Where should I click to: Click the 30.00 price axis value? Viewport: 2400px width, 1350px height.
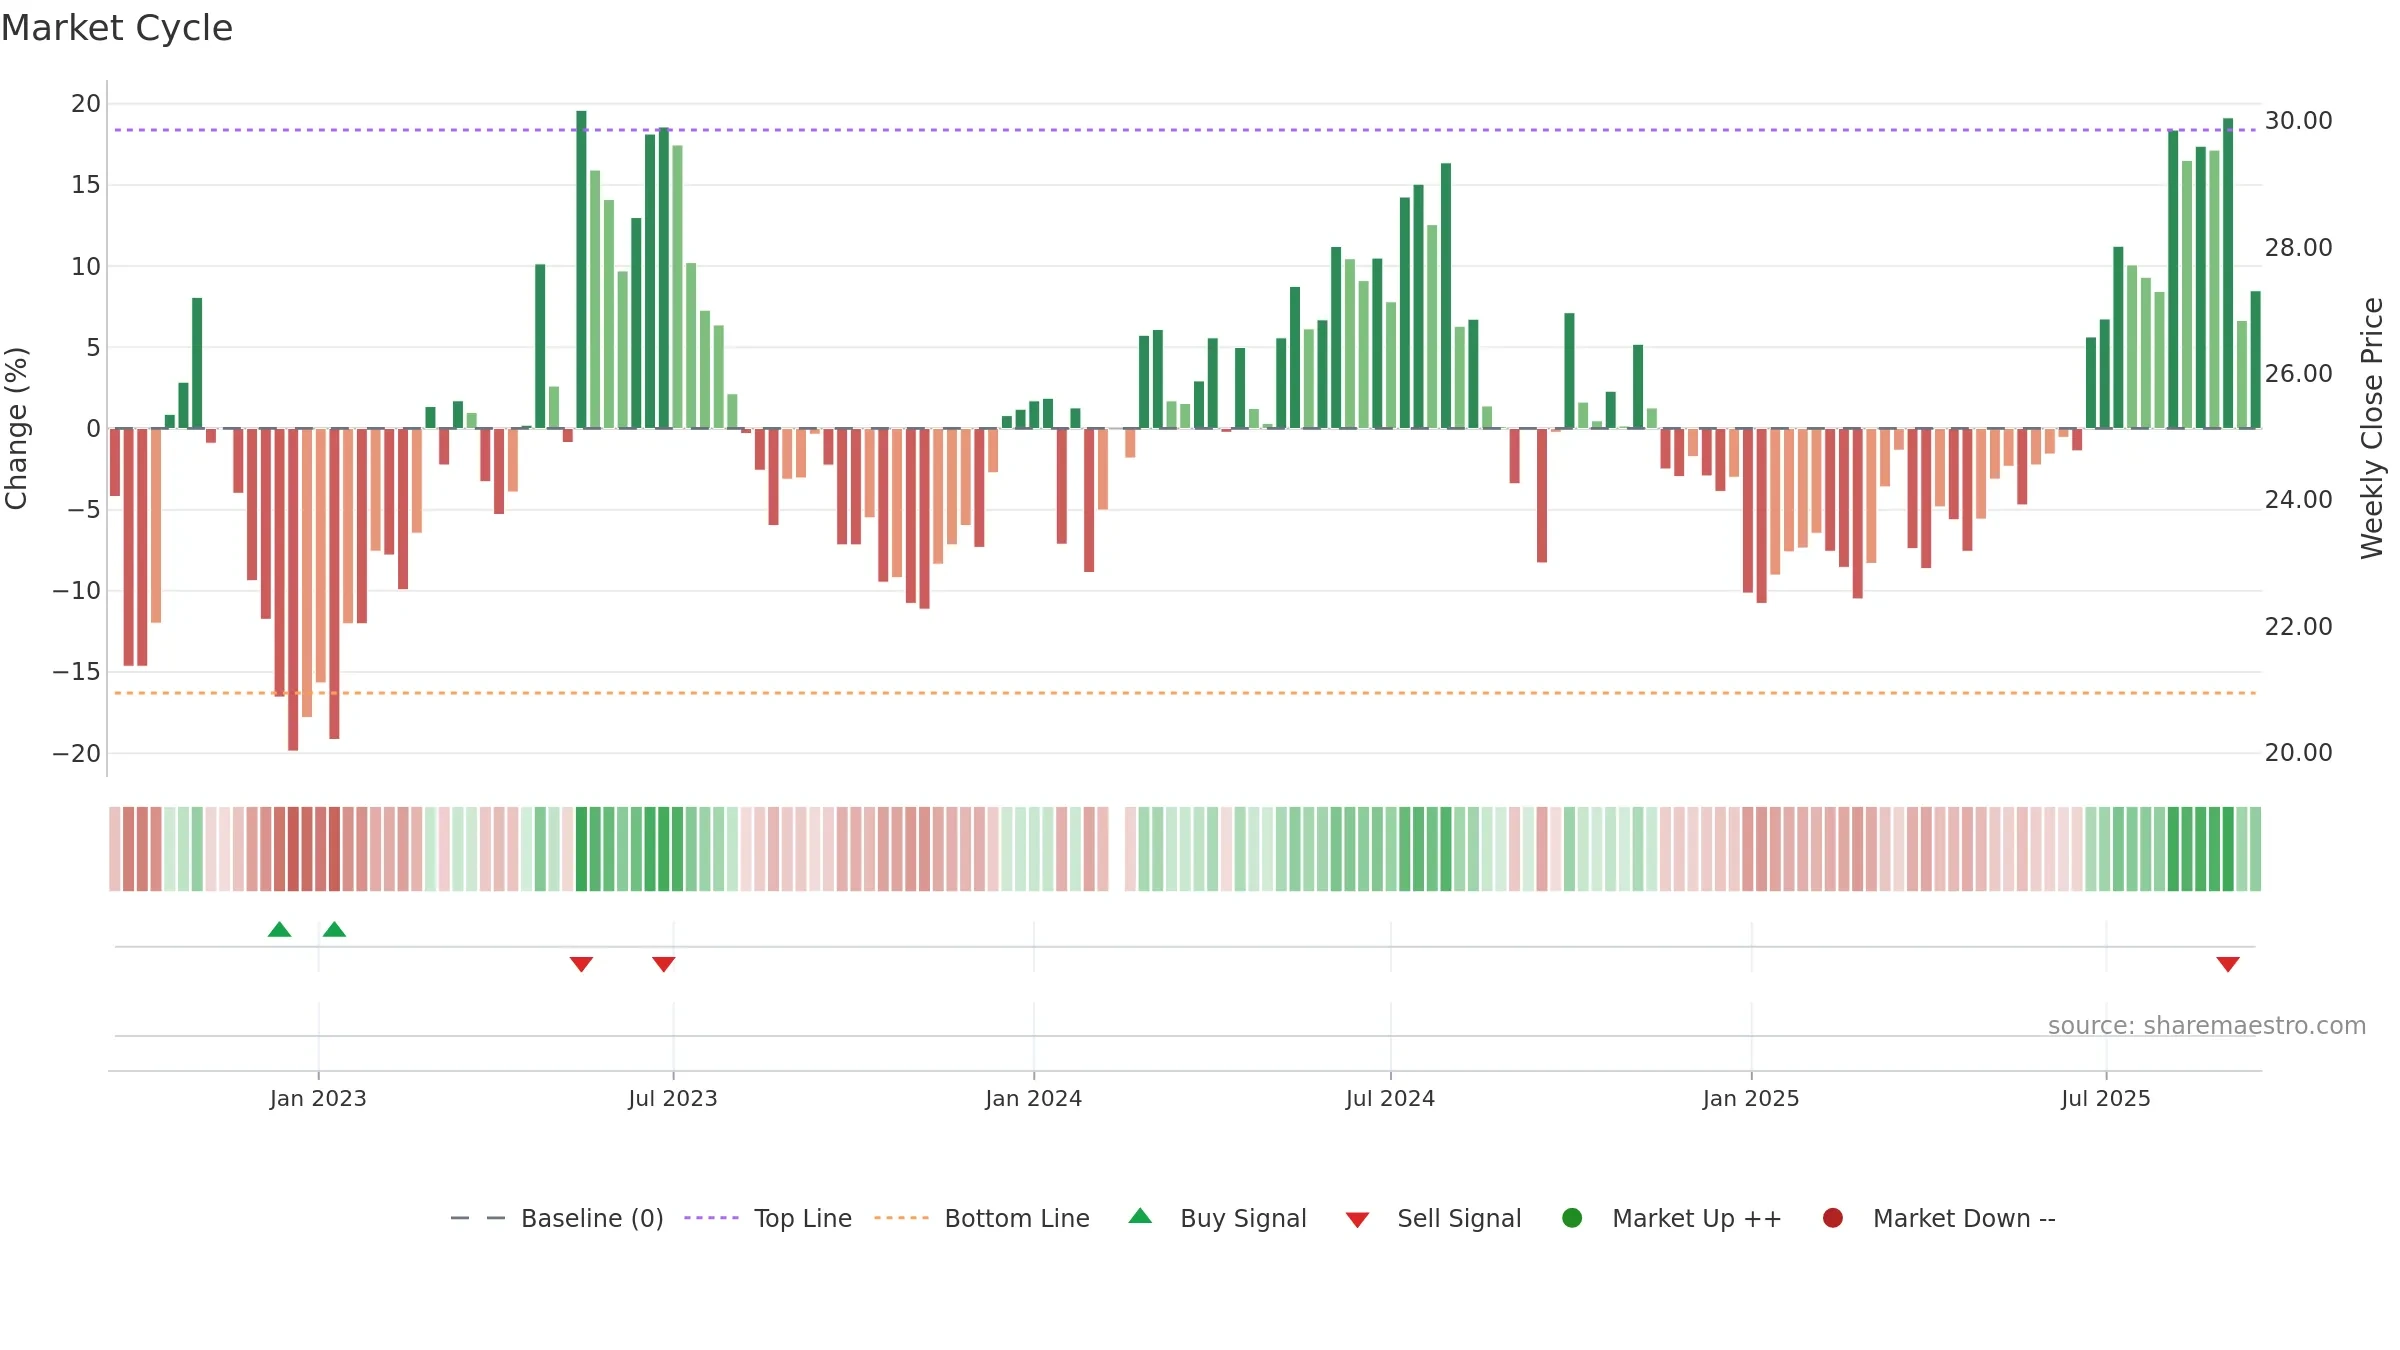(2298, 120)
